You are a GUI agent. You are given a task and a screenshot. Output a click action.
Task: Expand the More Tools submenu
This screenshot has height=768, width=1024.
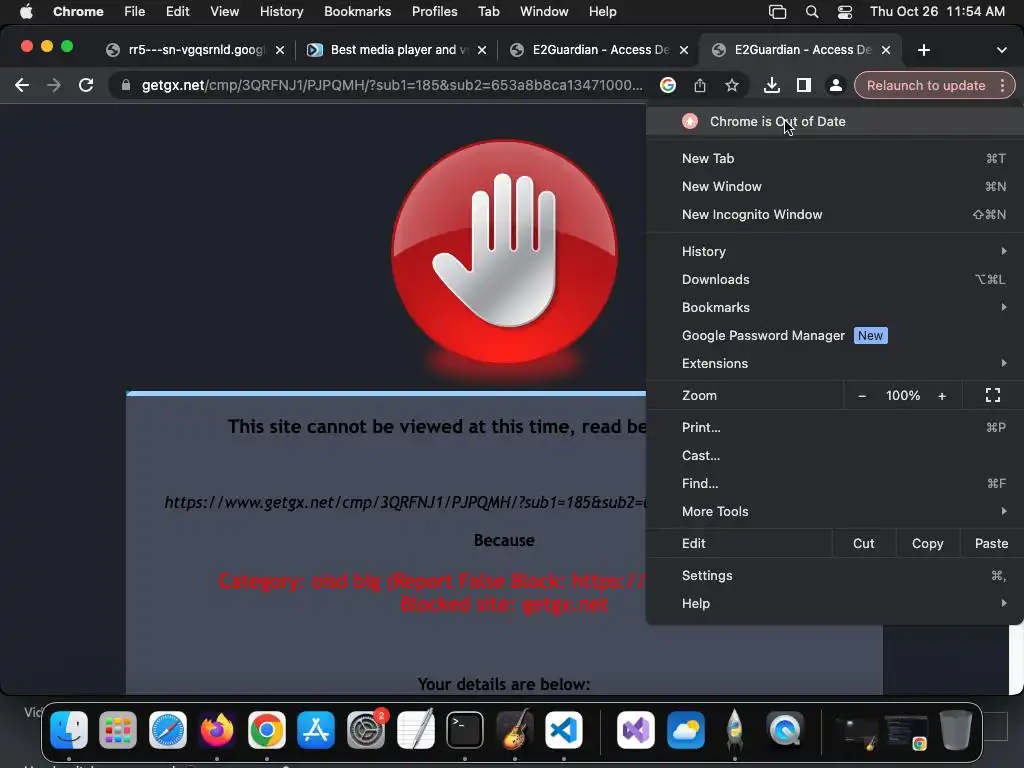point(835,512)
